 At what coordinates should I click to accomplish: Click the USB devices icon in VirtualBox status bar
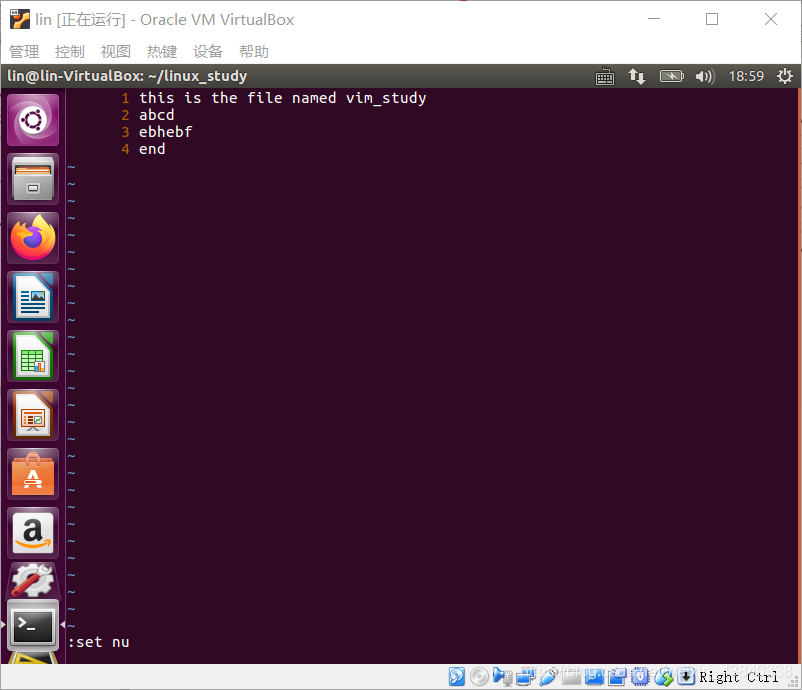548,676
